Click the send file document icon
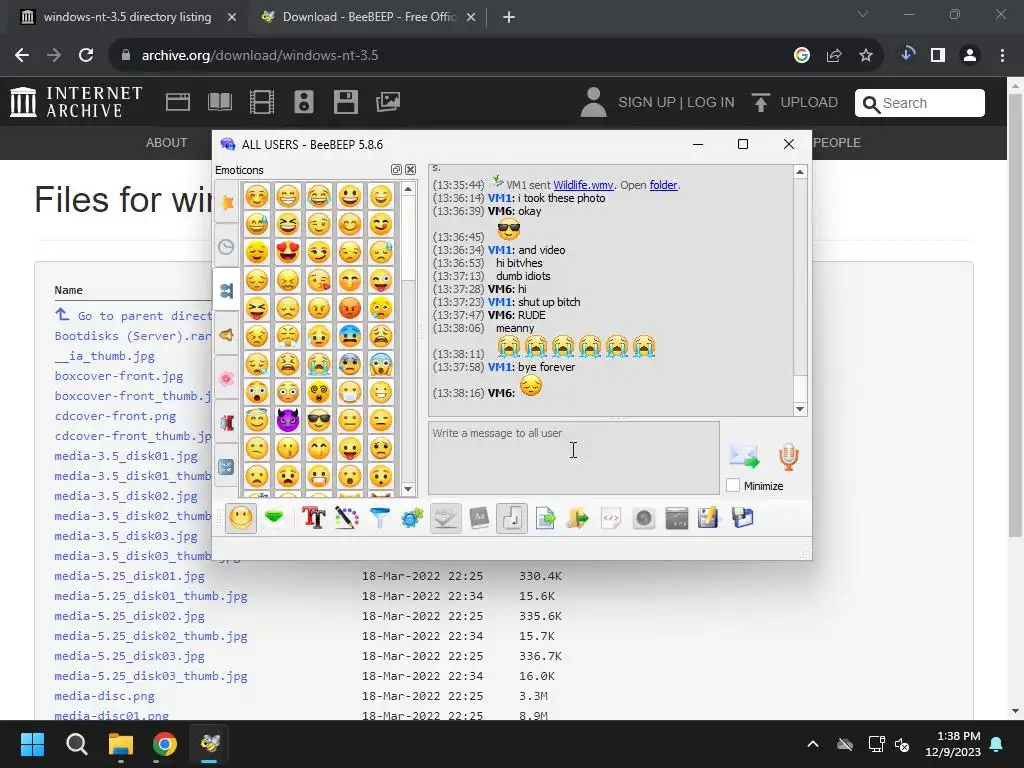The image size is (1024, 768). point(545,519)
